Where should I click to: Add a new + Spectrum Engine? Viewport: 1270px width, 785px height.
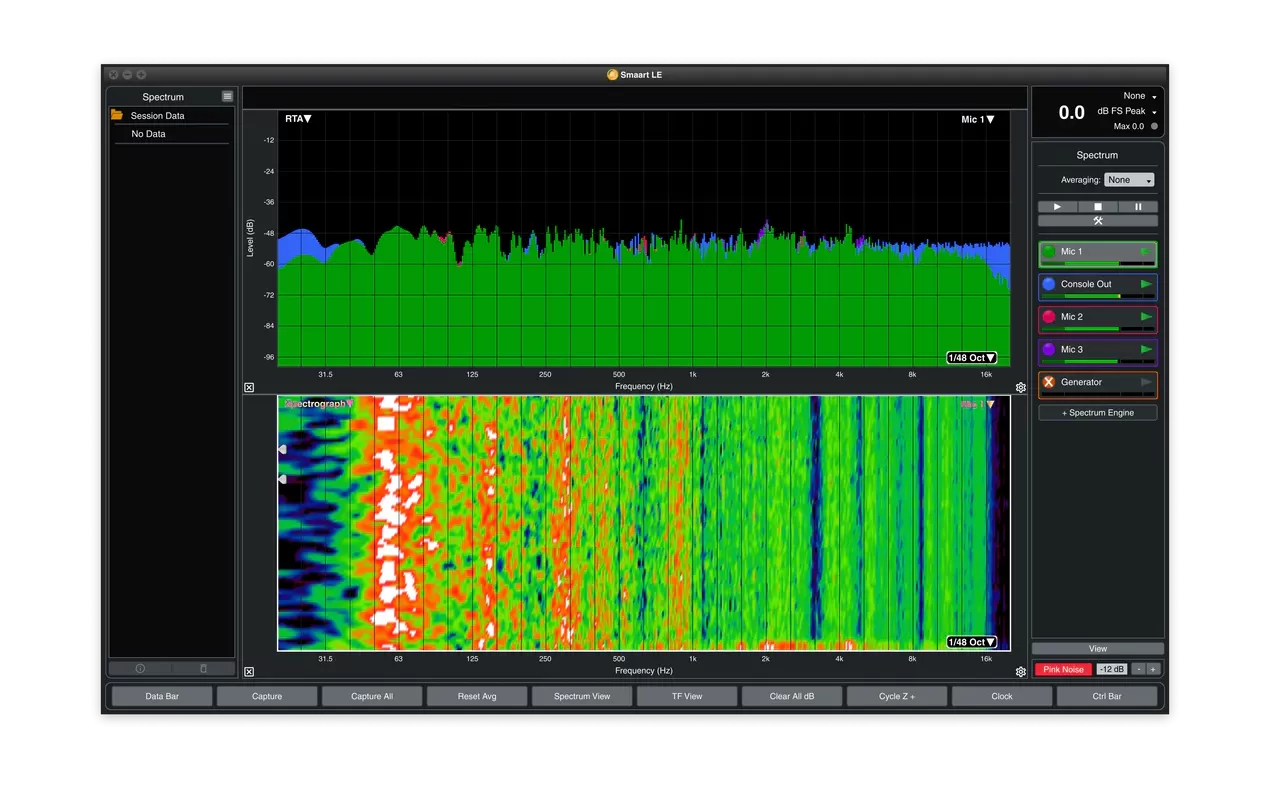(1097, 413)
